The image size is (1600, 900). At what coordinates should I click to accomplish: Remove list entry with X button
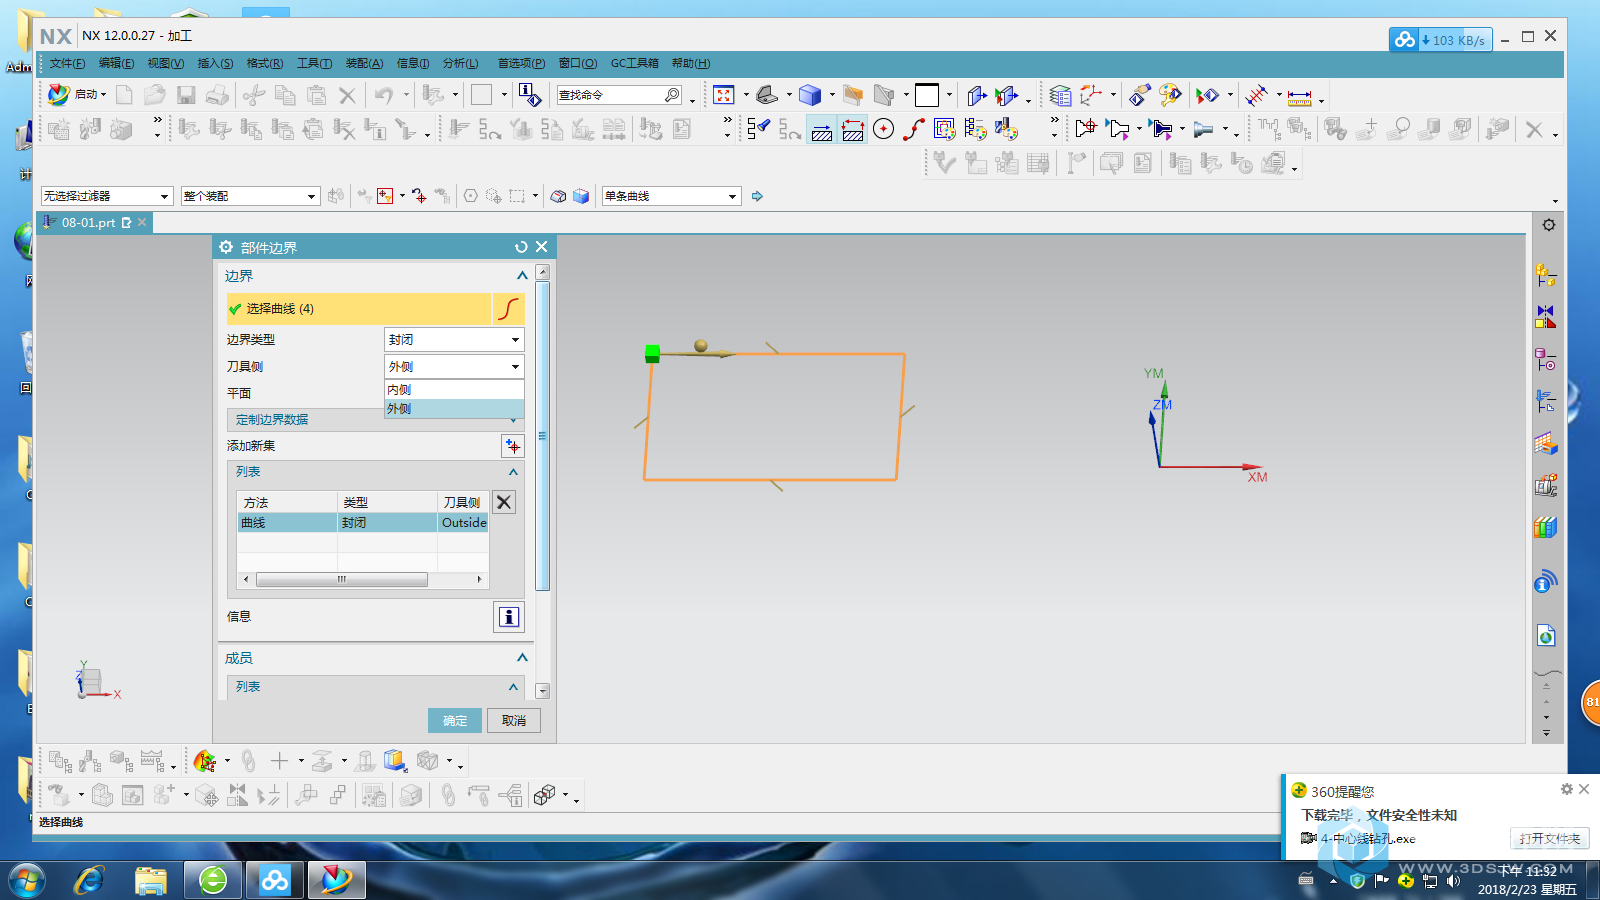coord(504,502)
